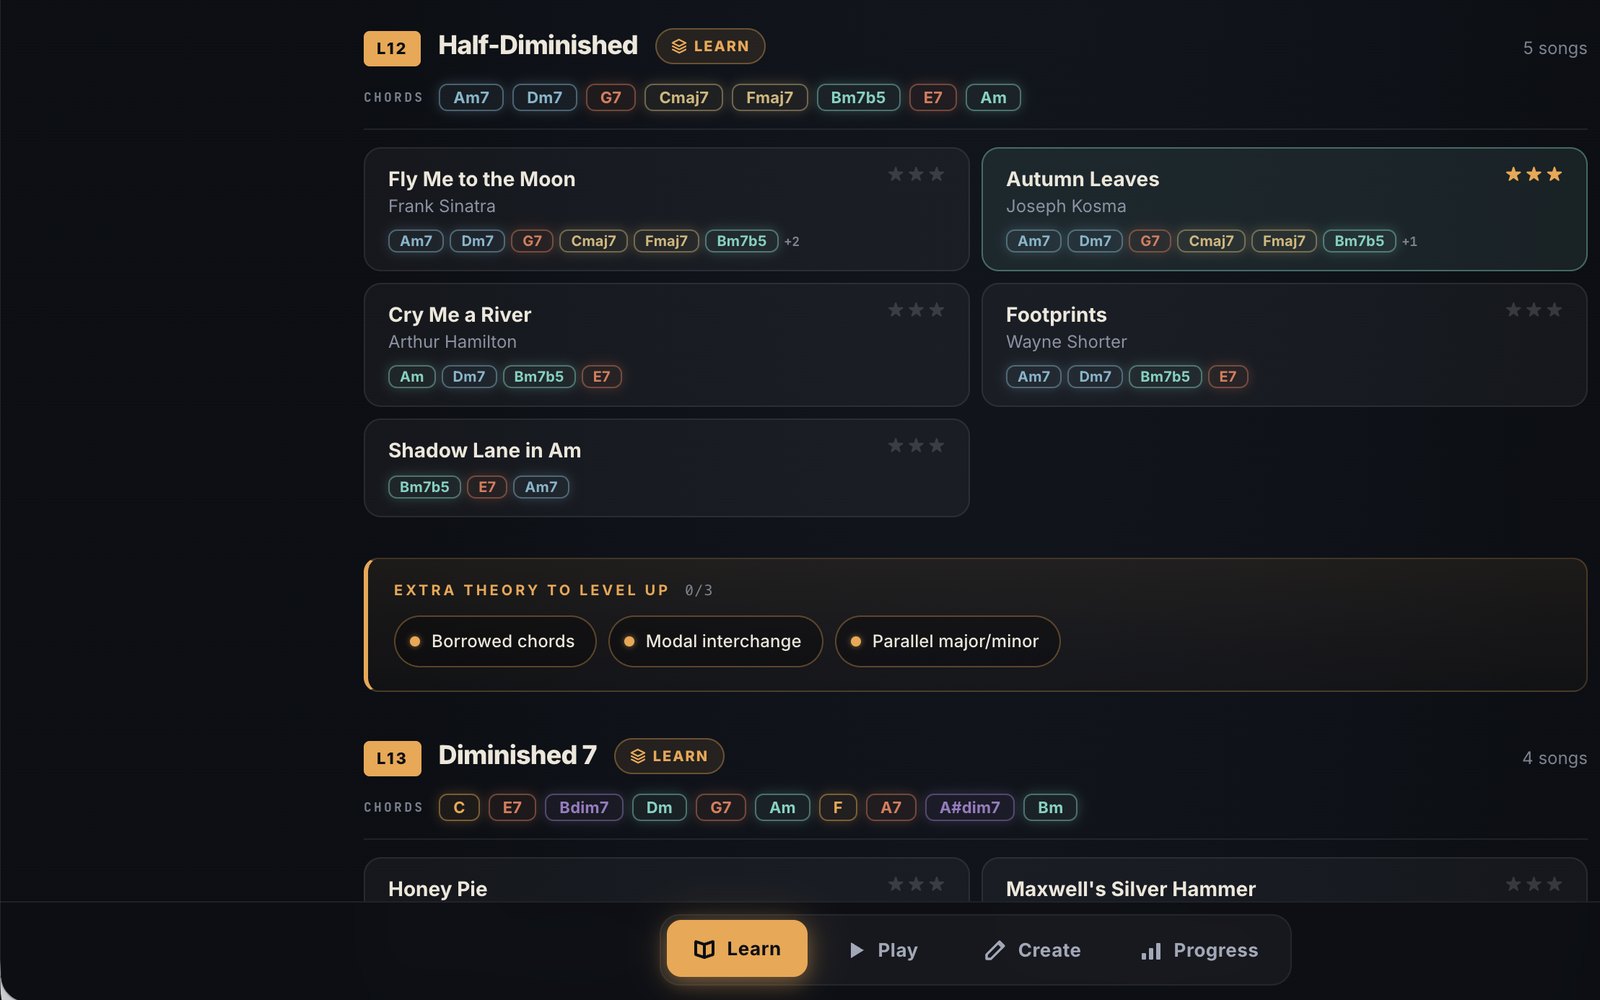Screen dimensions: 1600x1000
Task: Open the Shadow Lane in Am song
Action: 666,468
